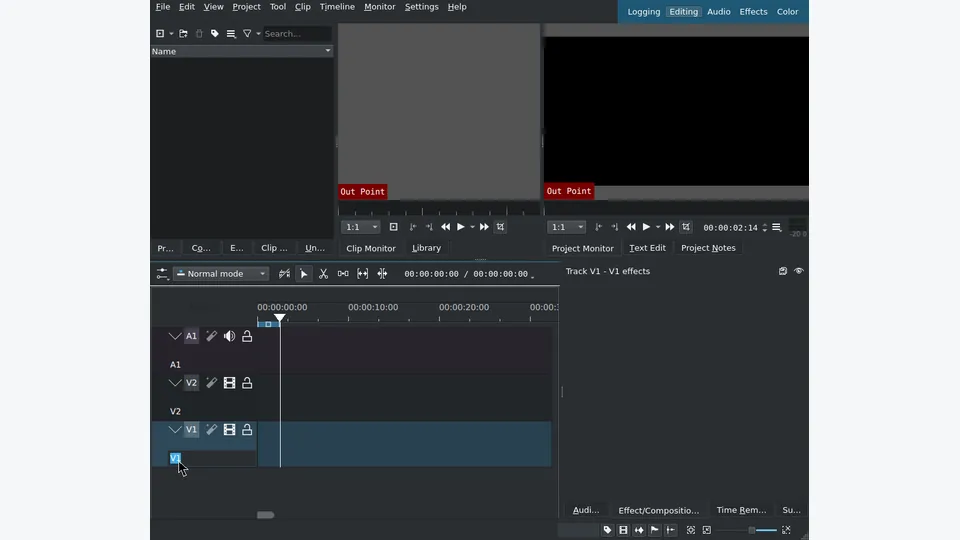Hide video on track V2
This screenshot has height=540, width=960.
(x=230, y=383)
